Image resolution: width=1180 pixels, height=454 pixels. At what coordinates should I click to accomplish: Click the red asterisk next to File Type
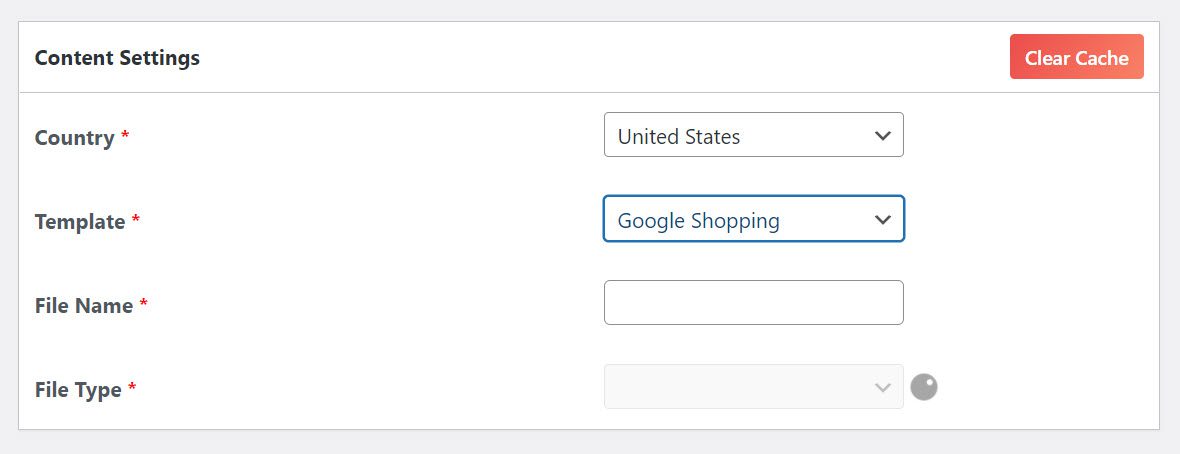pyautogui.click(x=132, y=386)
